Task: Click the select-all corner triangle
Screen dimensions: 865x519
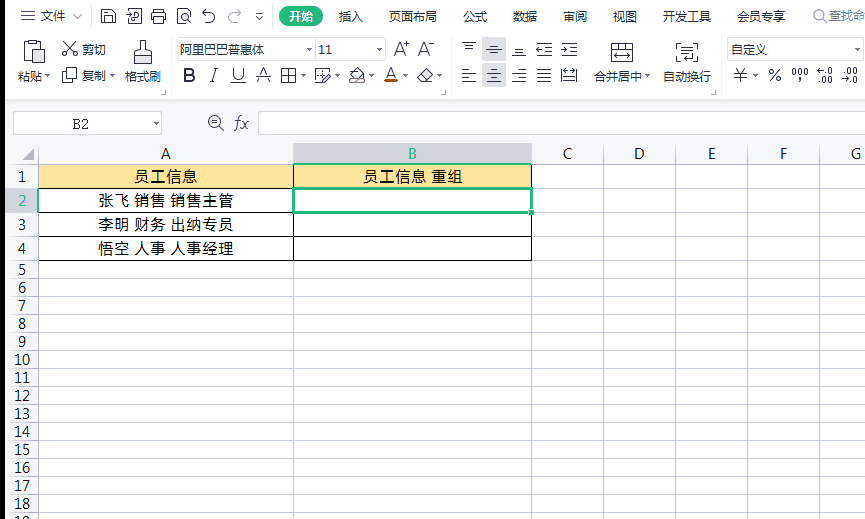Action: (x=27, y=154)
